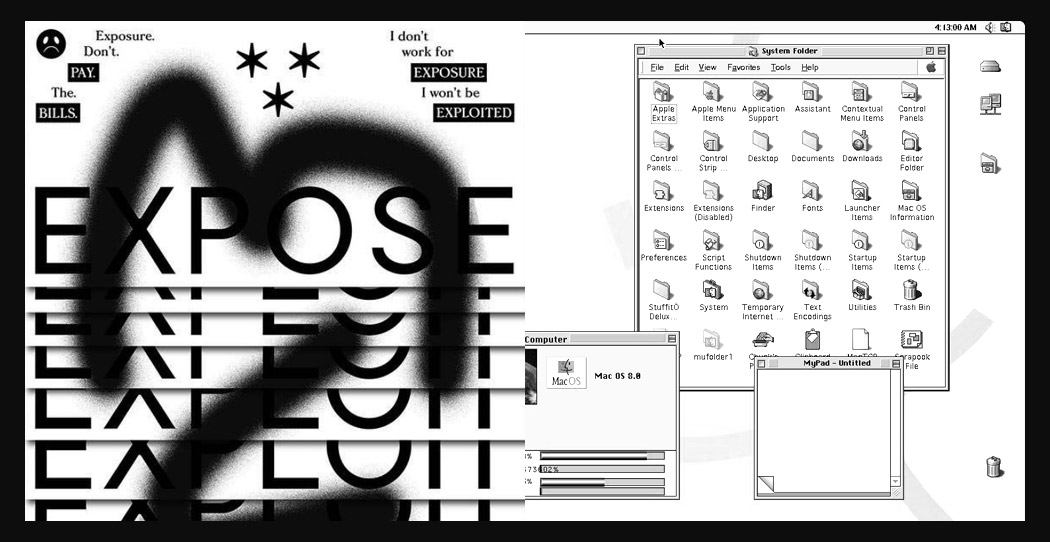The width and height of the screenshot is (1050, 542).
Task: Open the Edit menu
Action: click(682, 67)
